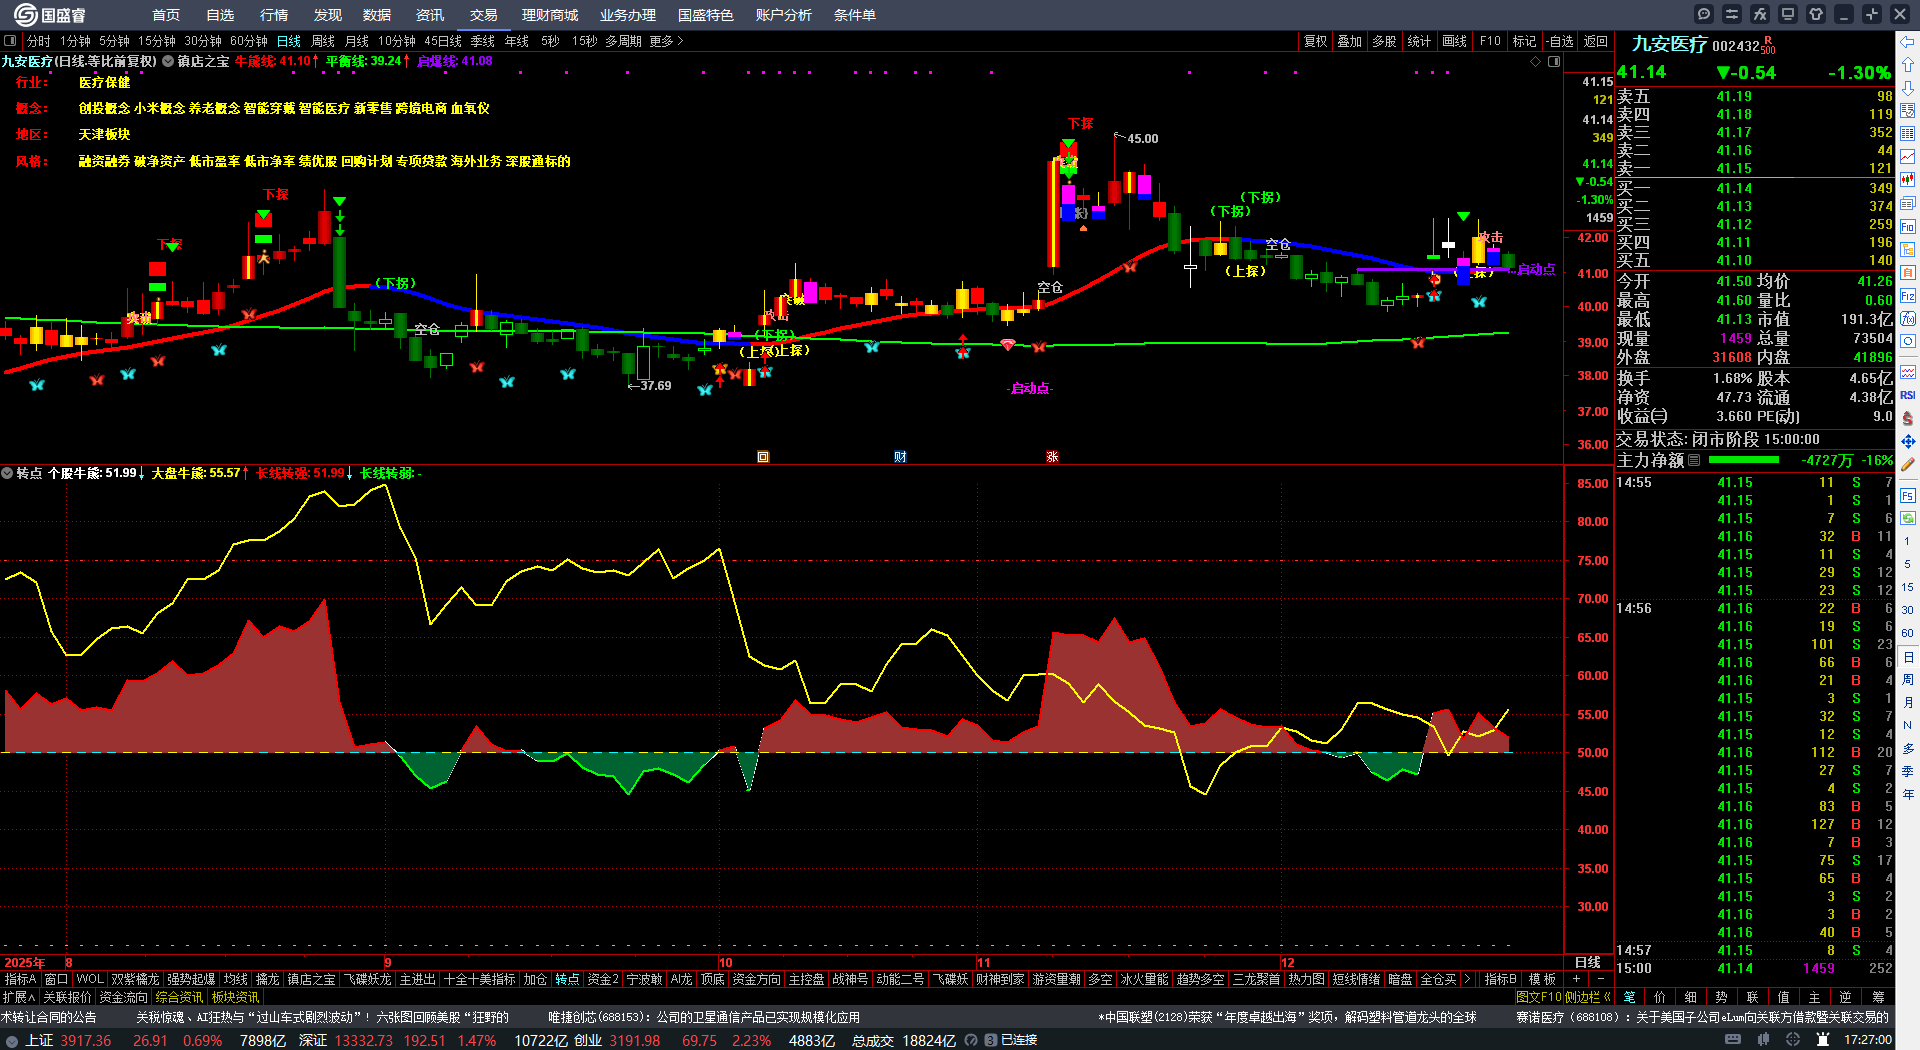Image resolution: width=1920 pixels, height=1050 pixels.
Task: Click the '财' marker on chart timeline
Action: coord(900,457)
